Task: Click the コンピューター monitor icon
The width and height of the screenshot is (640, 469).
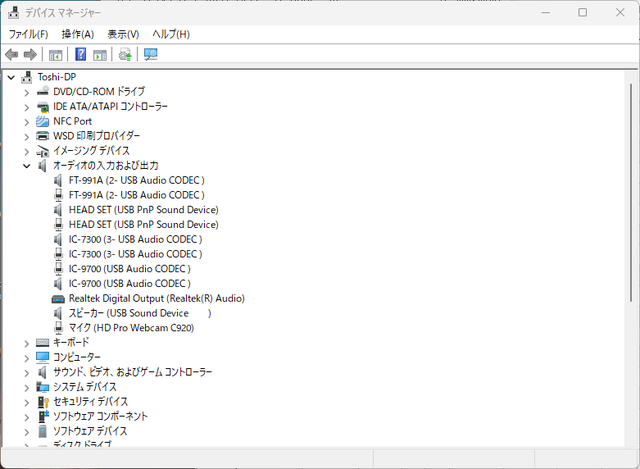Action: coord(42,357)
